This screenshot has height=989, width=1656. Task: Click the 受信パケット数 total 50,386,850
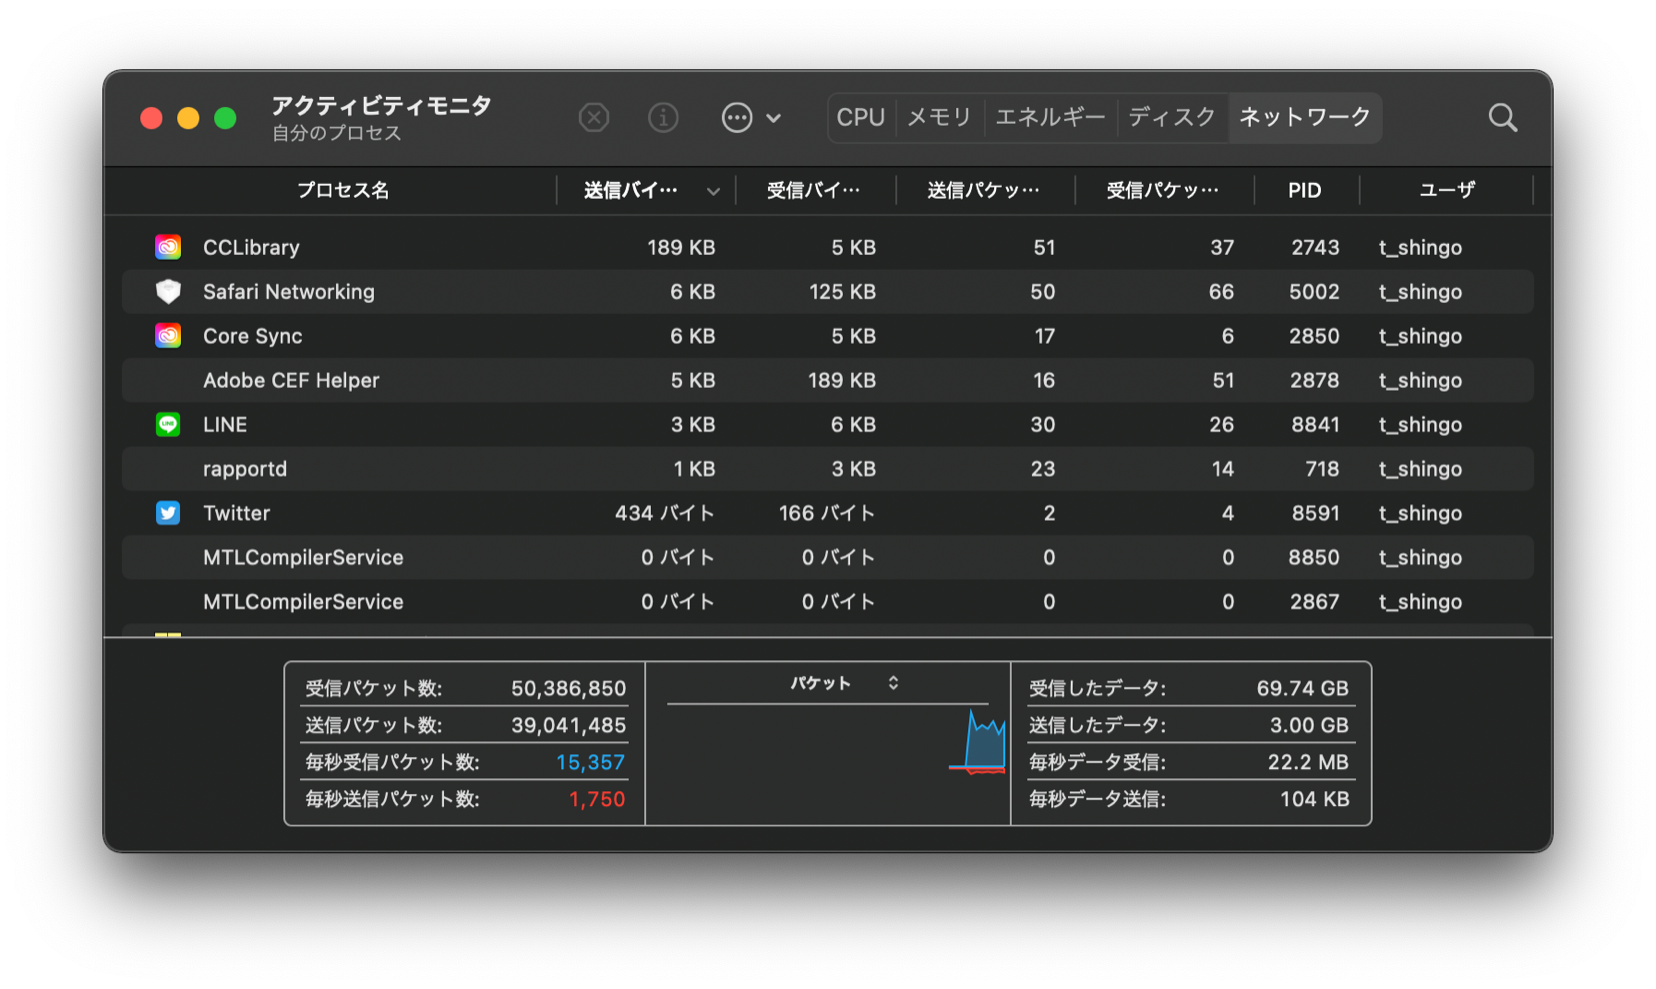click(568, 688)
